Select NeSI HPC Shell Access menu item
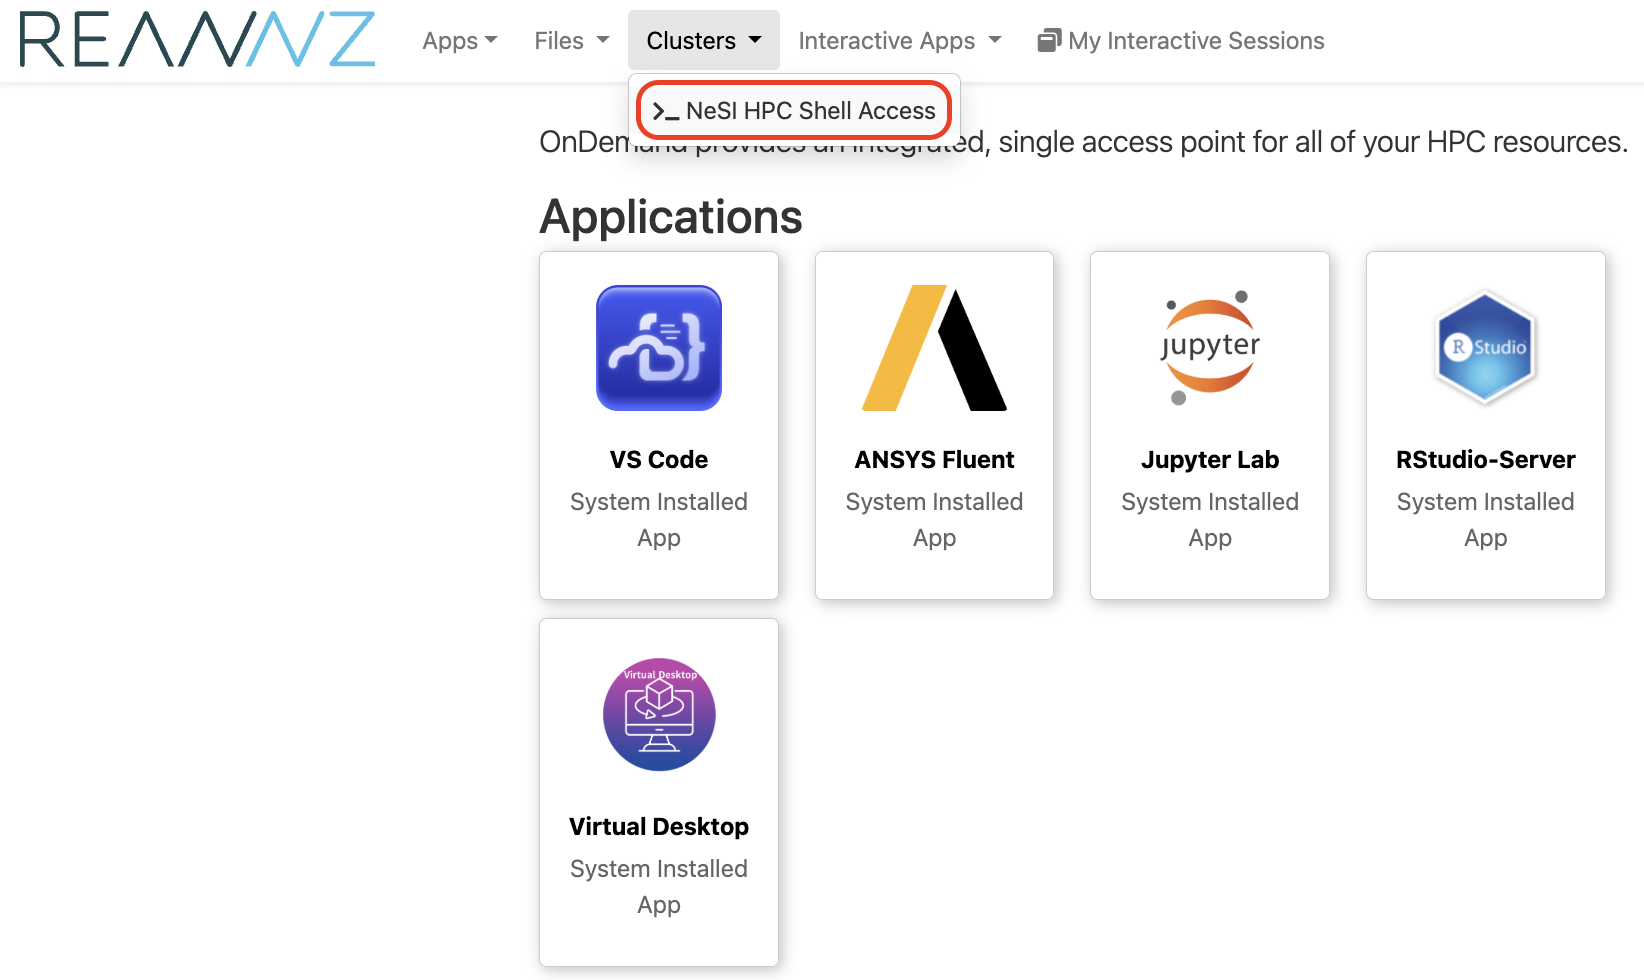Image resolution: width=1644 pixels, height=980 pixels. 810,111
